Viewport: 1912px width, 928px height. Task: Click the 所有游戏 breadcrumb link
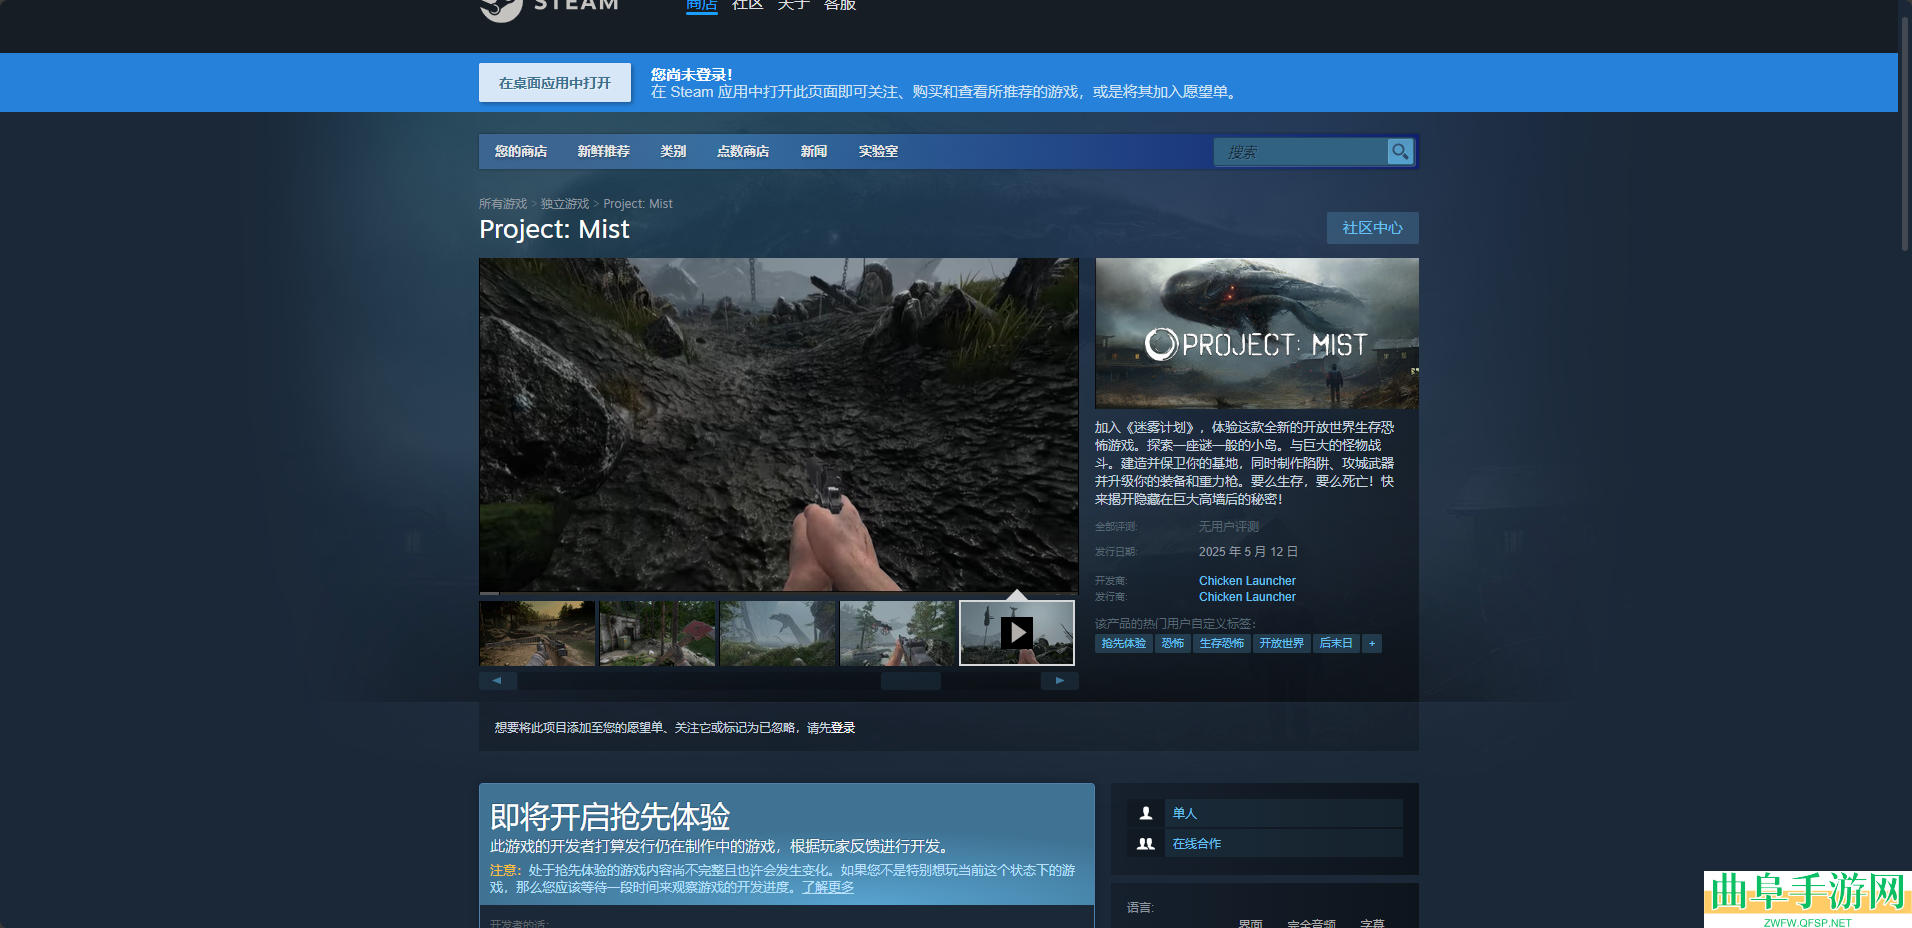point(503,204)
